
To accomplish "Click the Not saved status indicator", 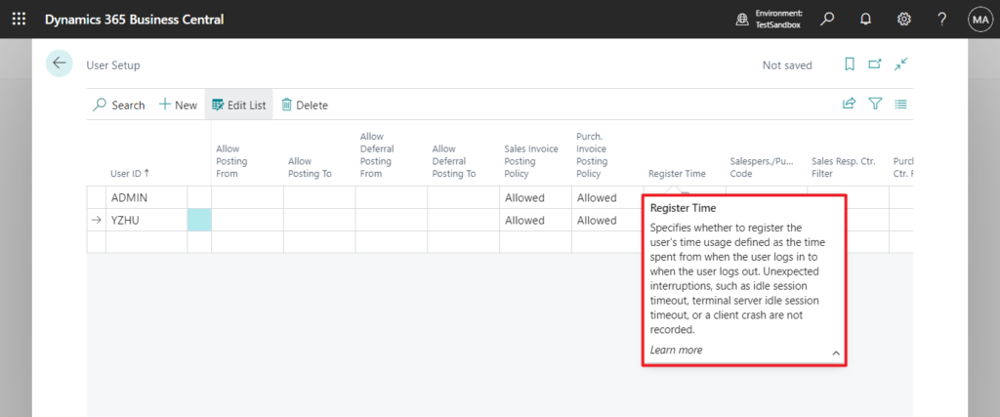I will click(x=788, y=65).
